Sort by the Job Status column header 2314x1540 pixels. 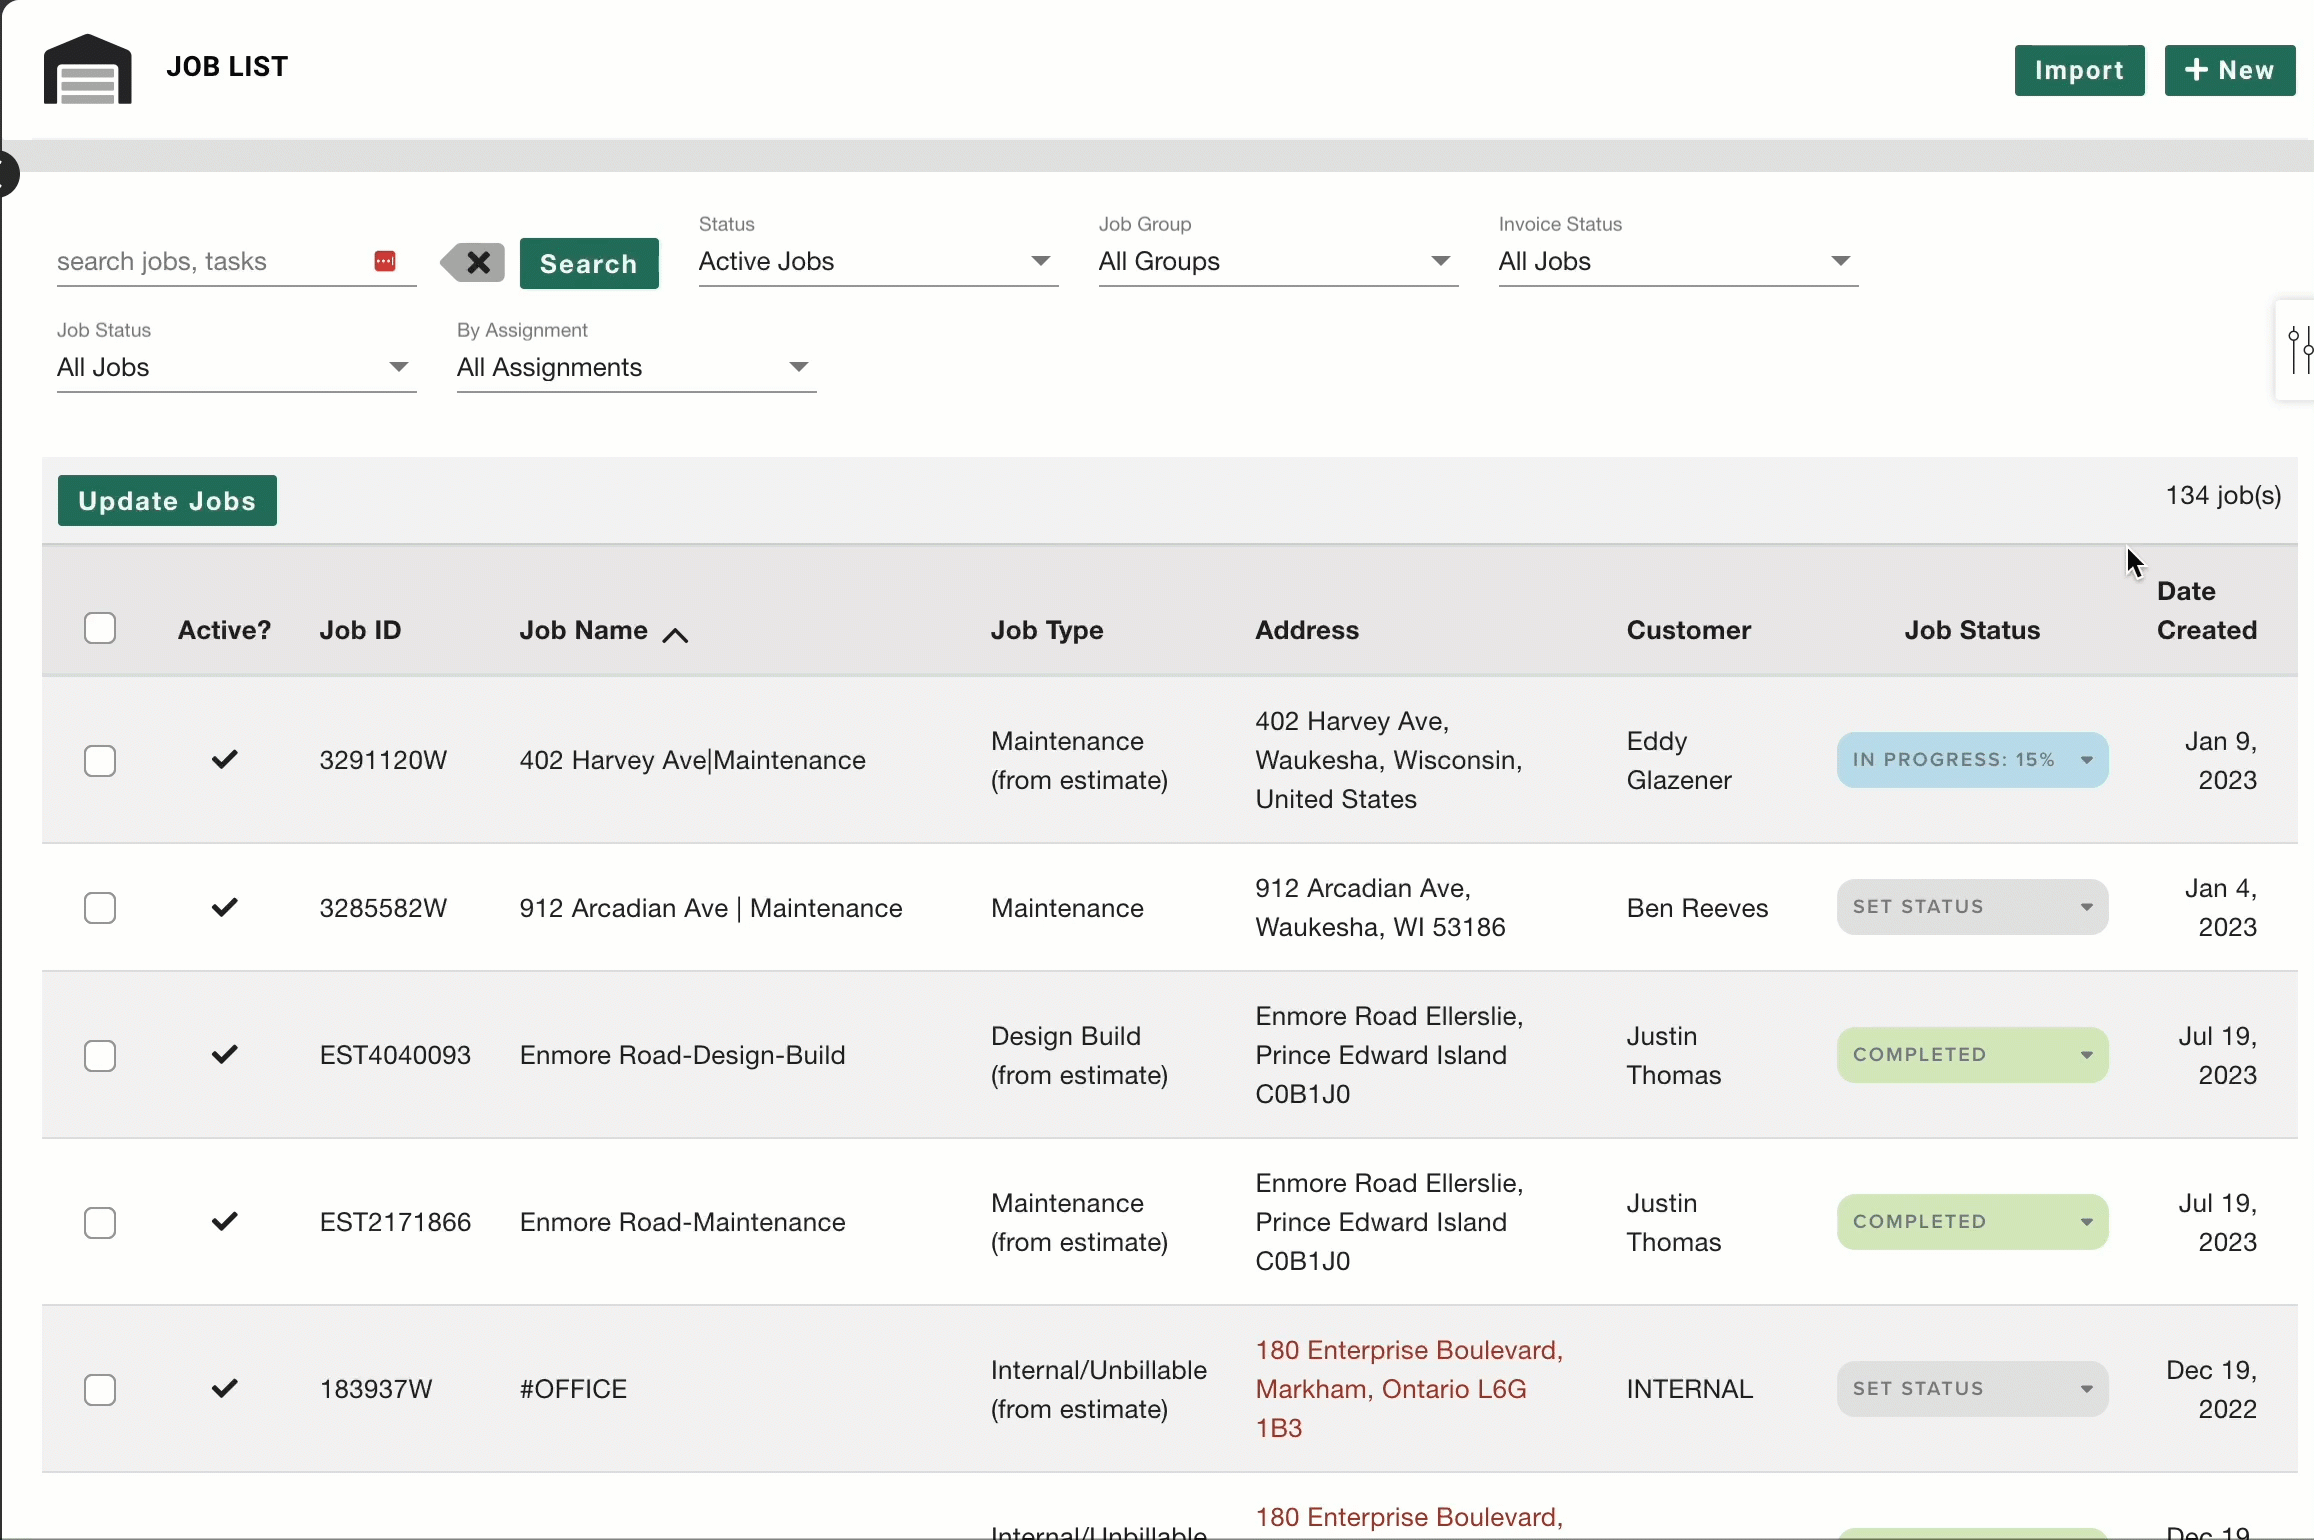pyautogui.click(x=1972, y=630)
